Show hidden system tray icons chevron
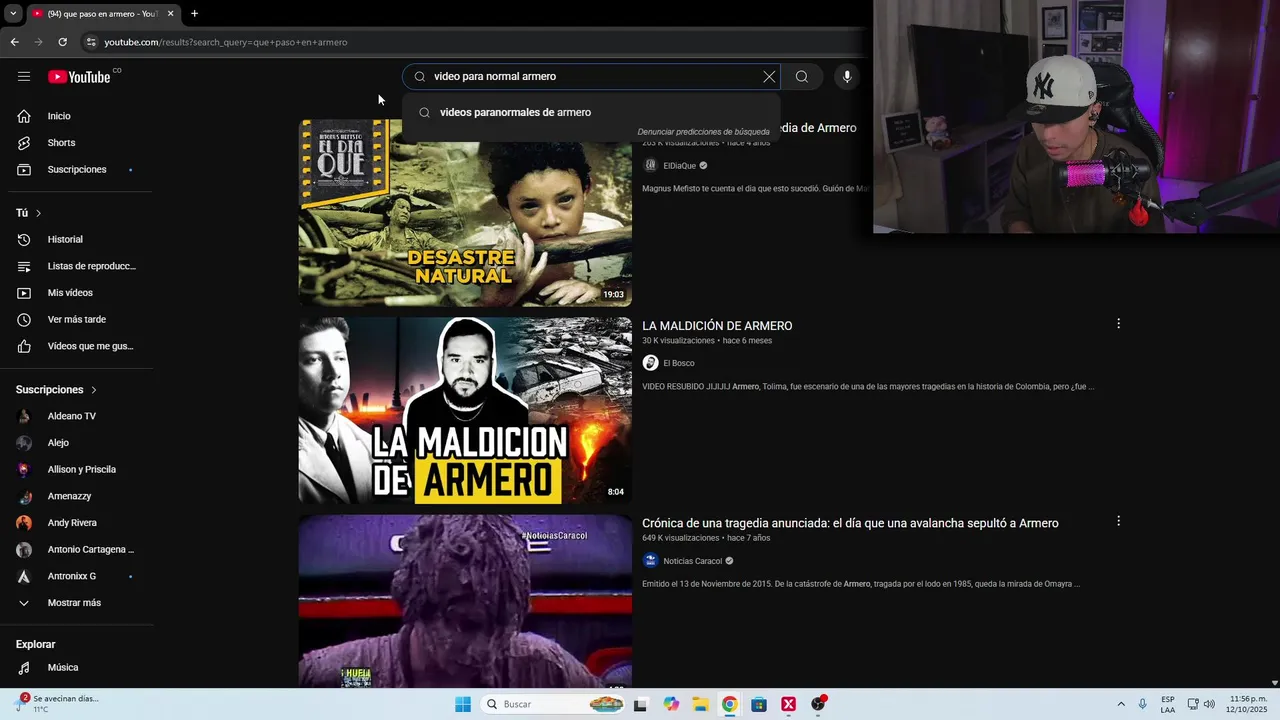The image size is (1280, 720). tap(1121, 704)
